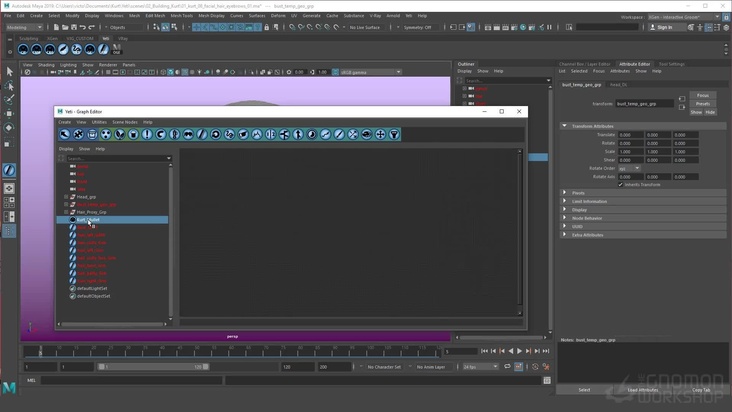Click the play forward button in timeline
The image size is (732, 412).
pos(520,351)
